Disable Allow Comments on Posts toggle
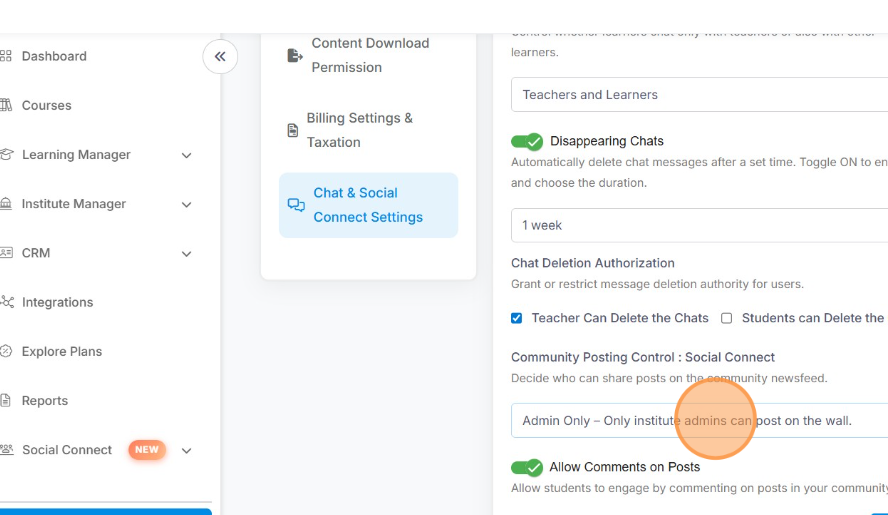 click(x=527, y=467)
